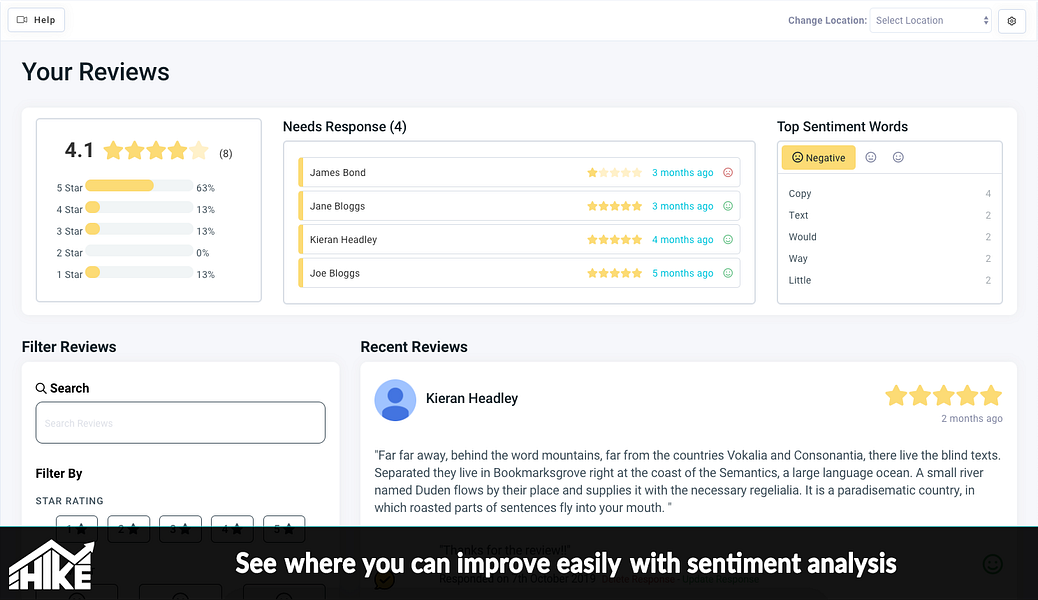Screen dimensions: 1038x600
Task: Click the five-star rating on Kieran Headley's recent review
Action: click(943, 395)
